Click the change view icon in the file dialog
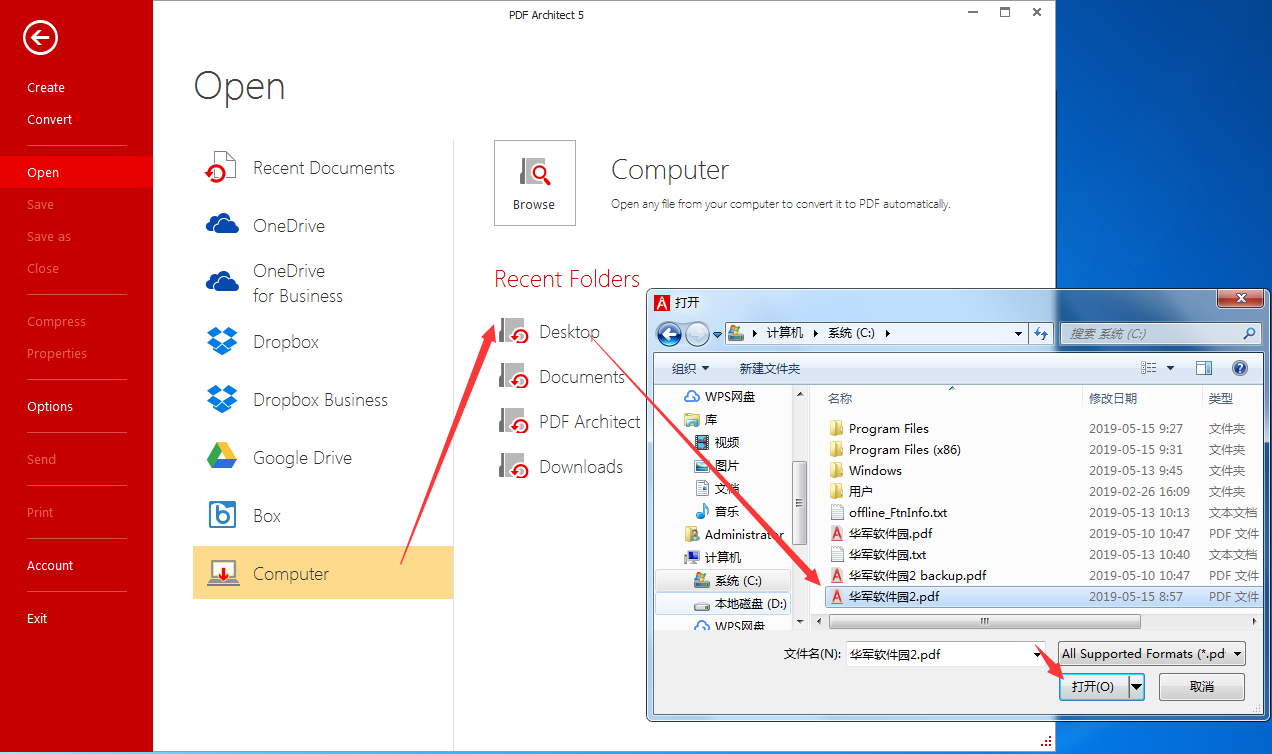This screenshot has height=754, width=1272. 1149,368
